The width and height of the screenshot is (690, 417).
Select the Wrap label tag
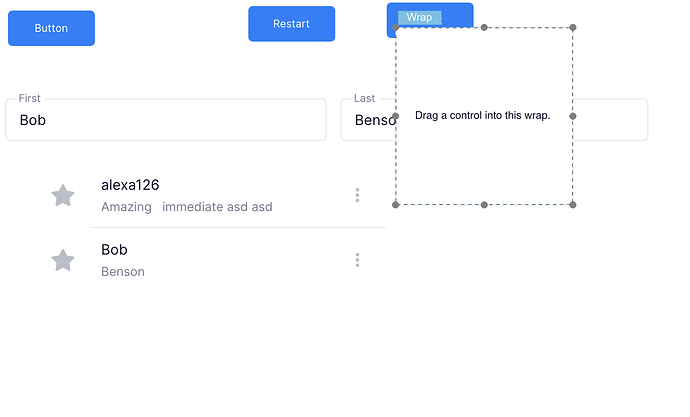point(419,17)
